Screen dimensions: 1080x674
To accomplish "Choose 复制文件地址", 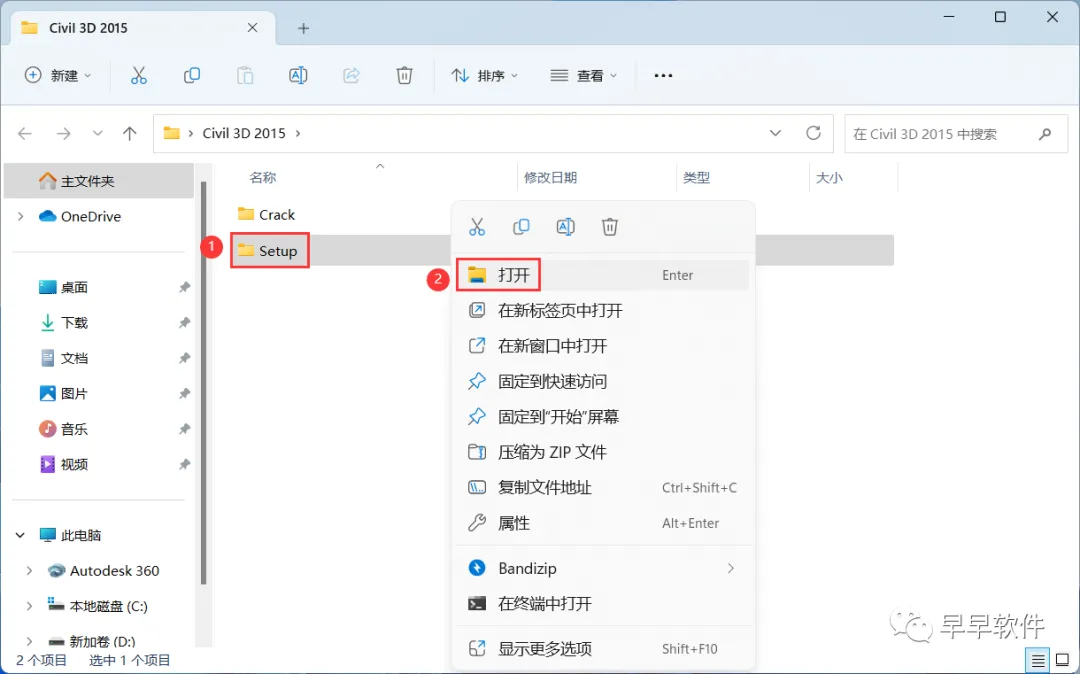I will tap(603, 487).
